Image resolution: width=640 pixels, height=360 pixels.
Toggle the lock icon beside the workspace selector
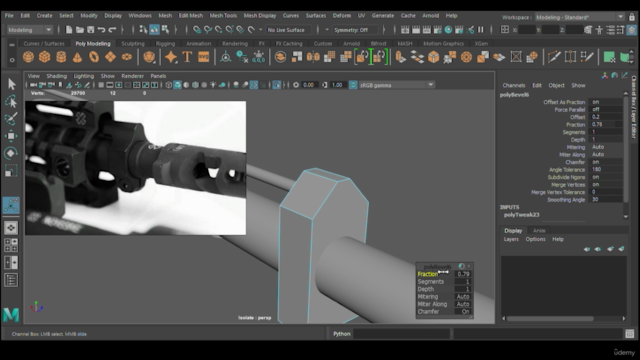point(632,17)
